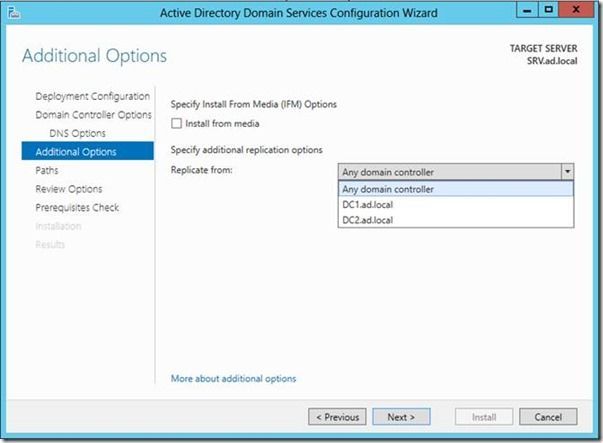Go to Deployment Configuration step

coord(93,96)
